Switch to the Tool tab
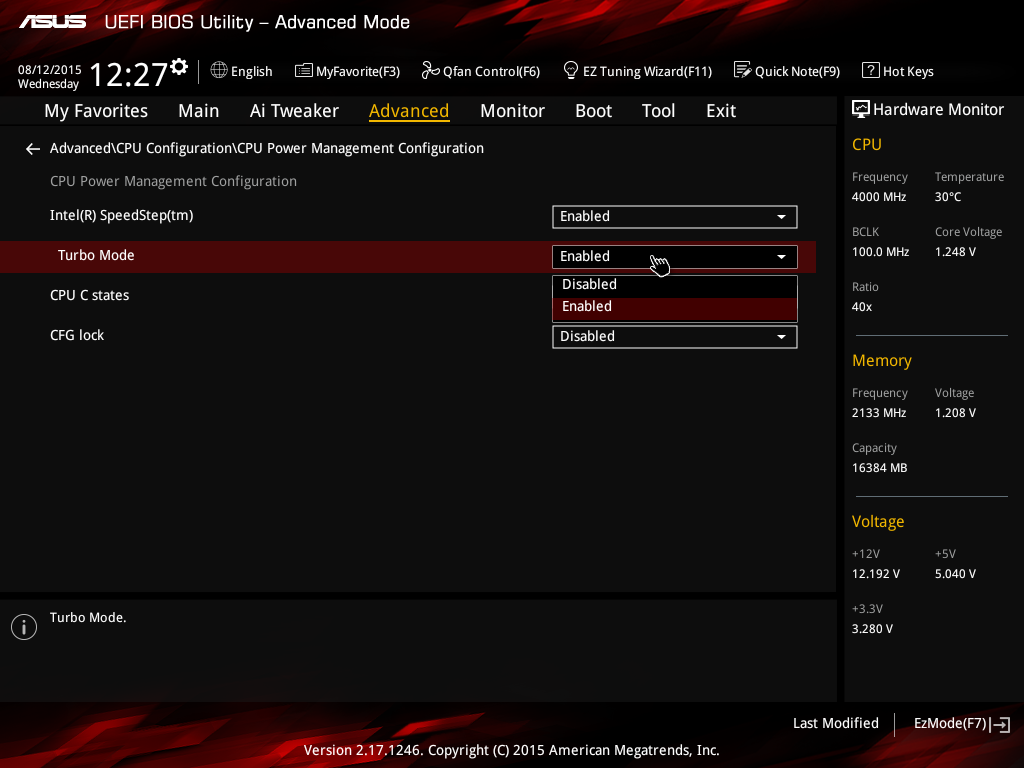The height and width of the screenshot is (768, 1024). coord(658,111)
